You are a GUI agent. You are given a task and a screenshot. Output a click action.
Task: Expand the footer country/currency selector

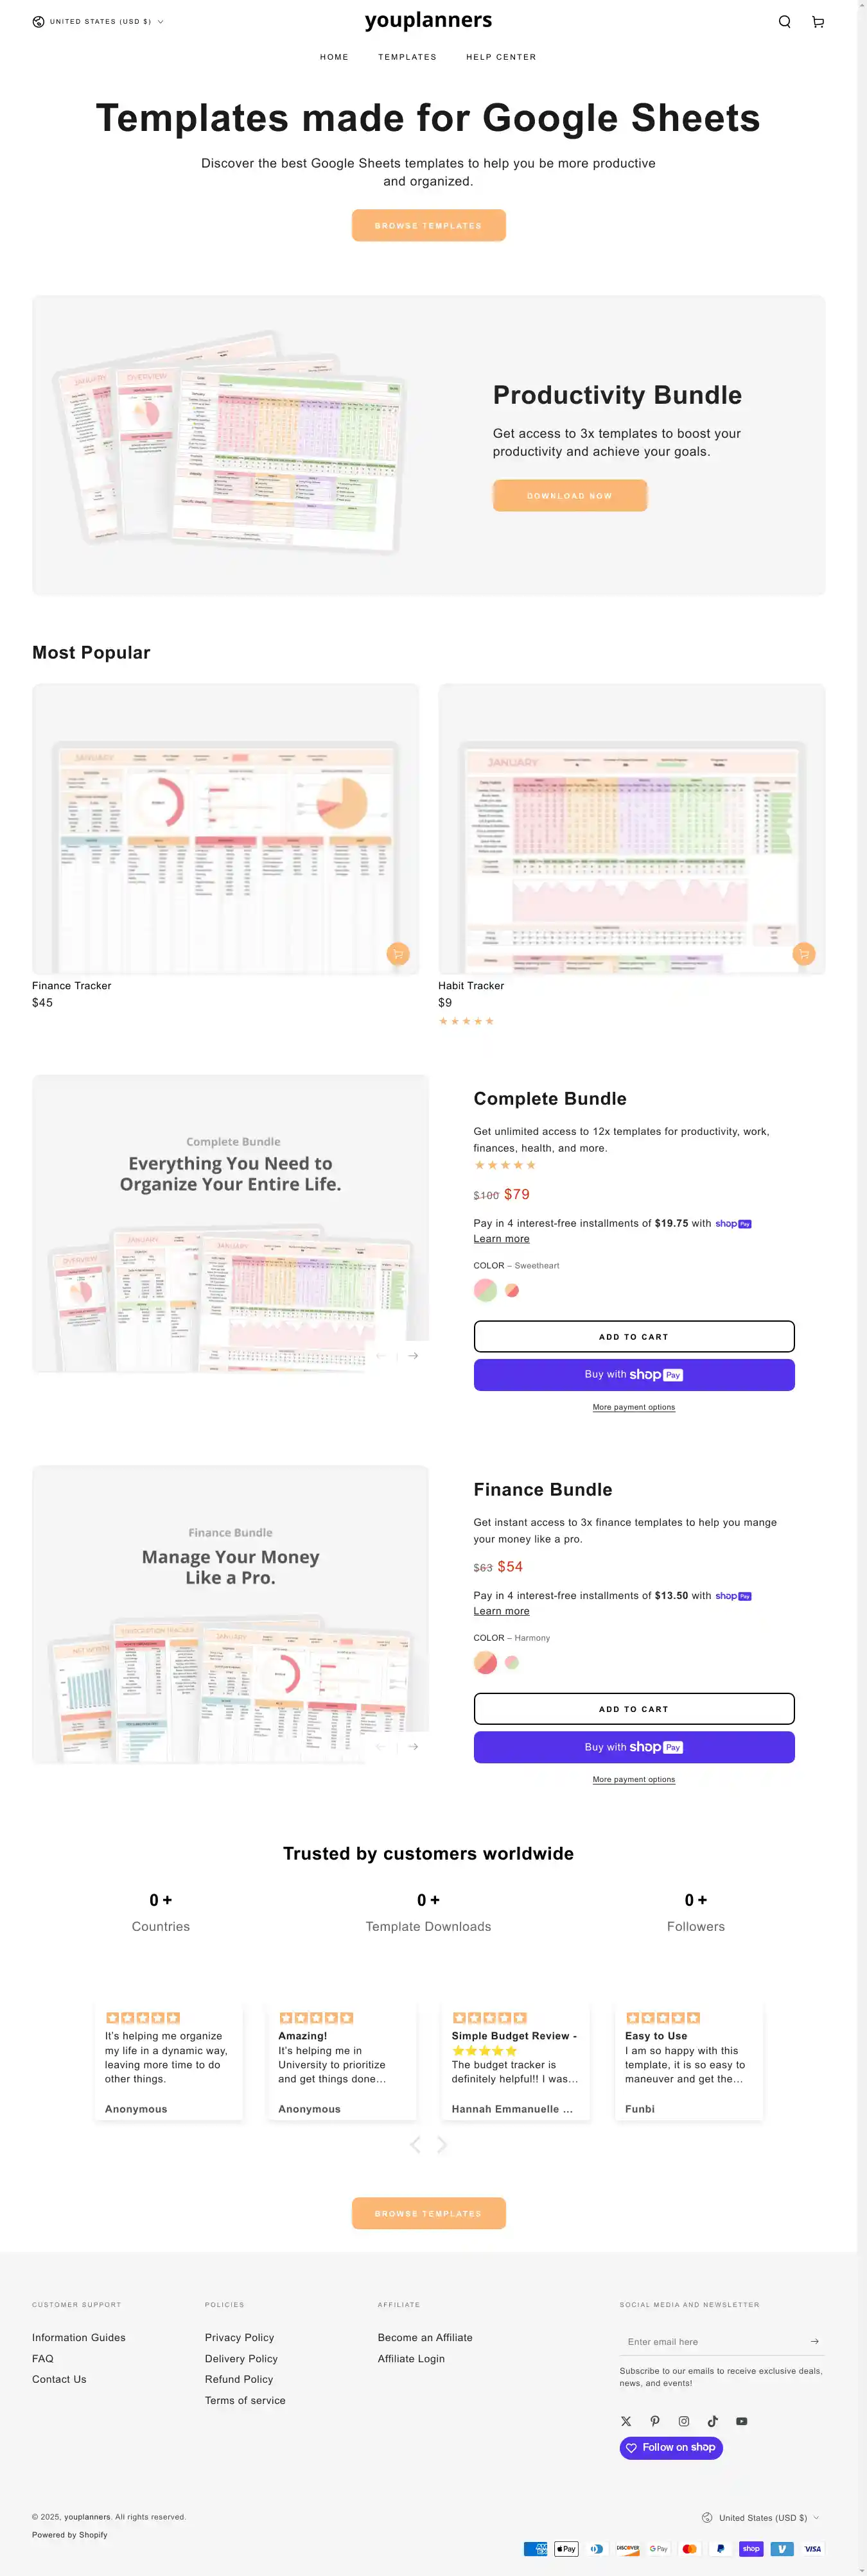point(761,2517)
